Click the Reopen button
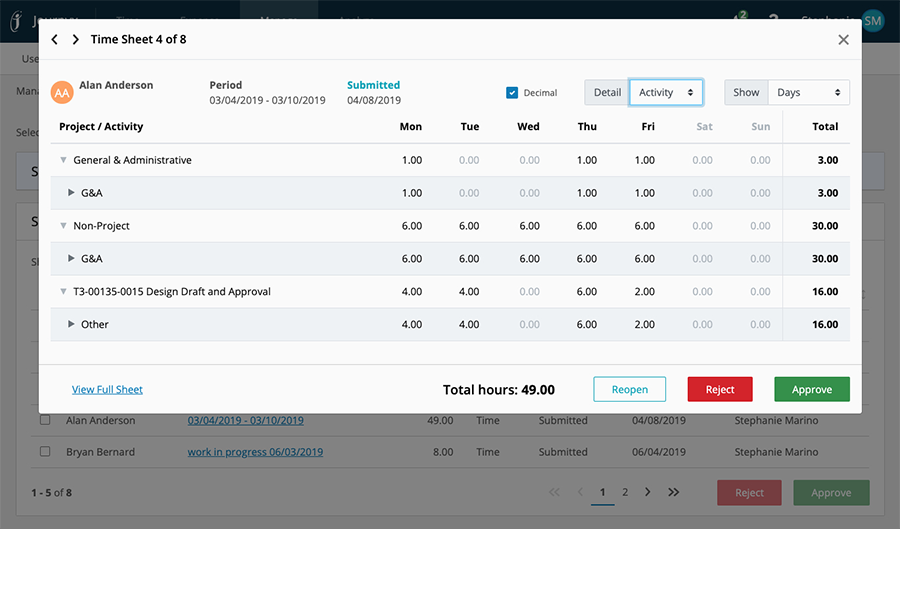Viewport: 900px width, 600px height. (629, 390)
